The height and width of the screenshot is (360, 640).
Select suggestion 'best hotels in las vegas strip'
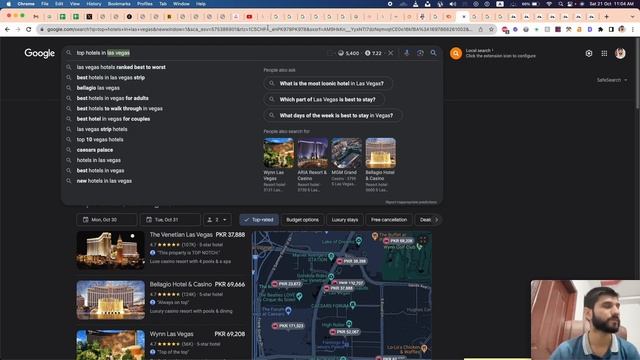click(111, 78)
